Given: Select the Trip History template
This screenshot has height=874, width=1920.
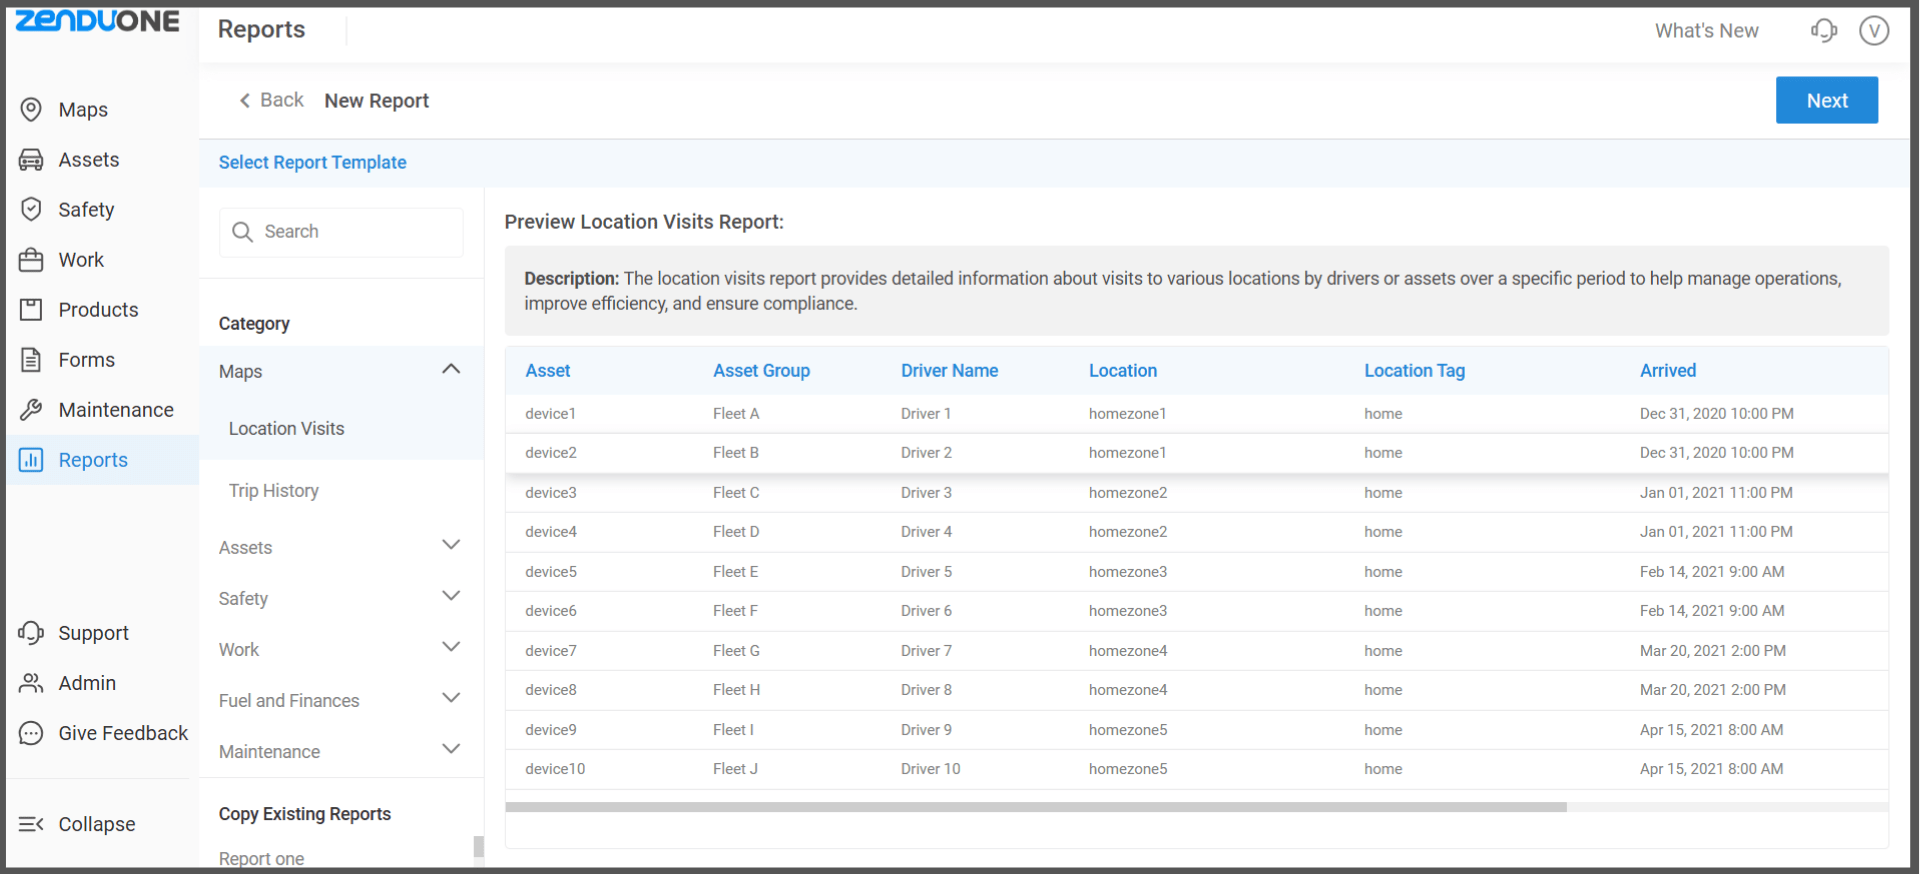Looking at the screenshot, I should (274, 491).
